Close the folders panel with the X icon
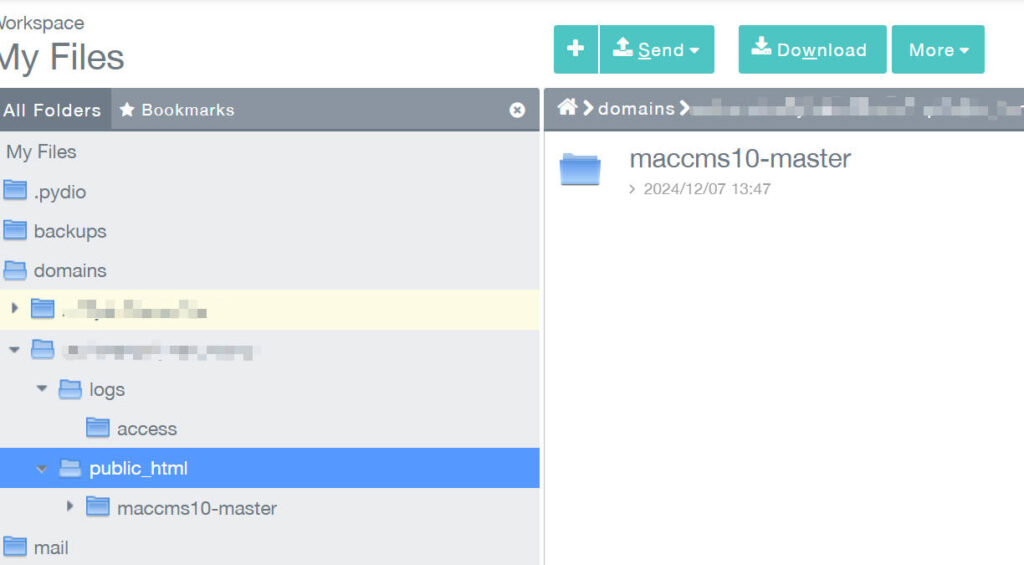1024x565 pixels. [x=517, y=110]
